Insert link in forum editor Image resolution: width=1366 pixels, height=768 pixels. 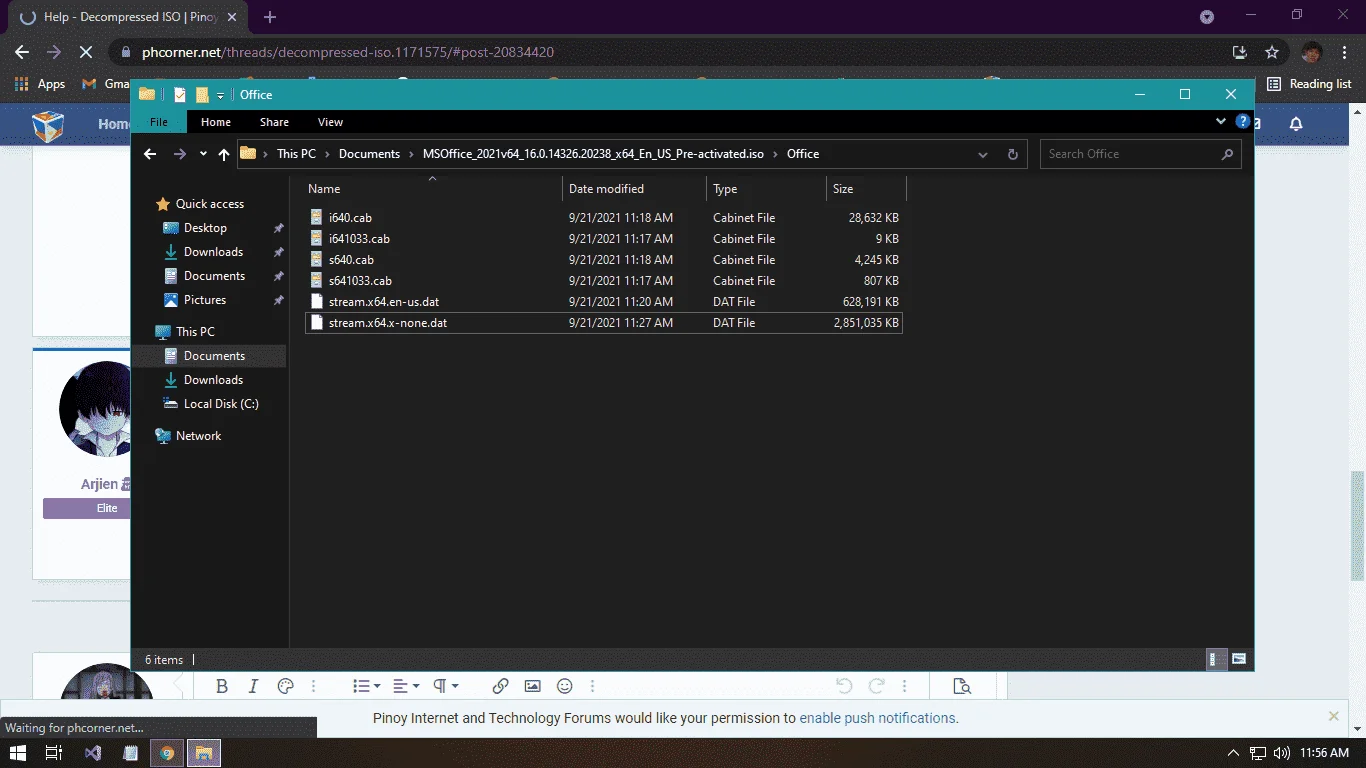point(501,686)
